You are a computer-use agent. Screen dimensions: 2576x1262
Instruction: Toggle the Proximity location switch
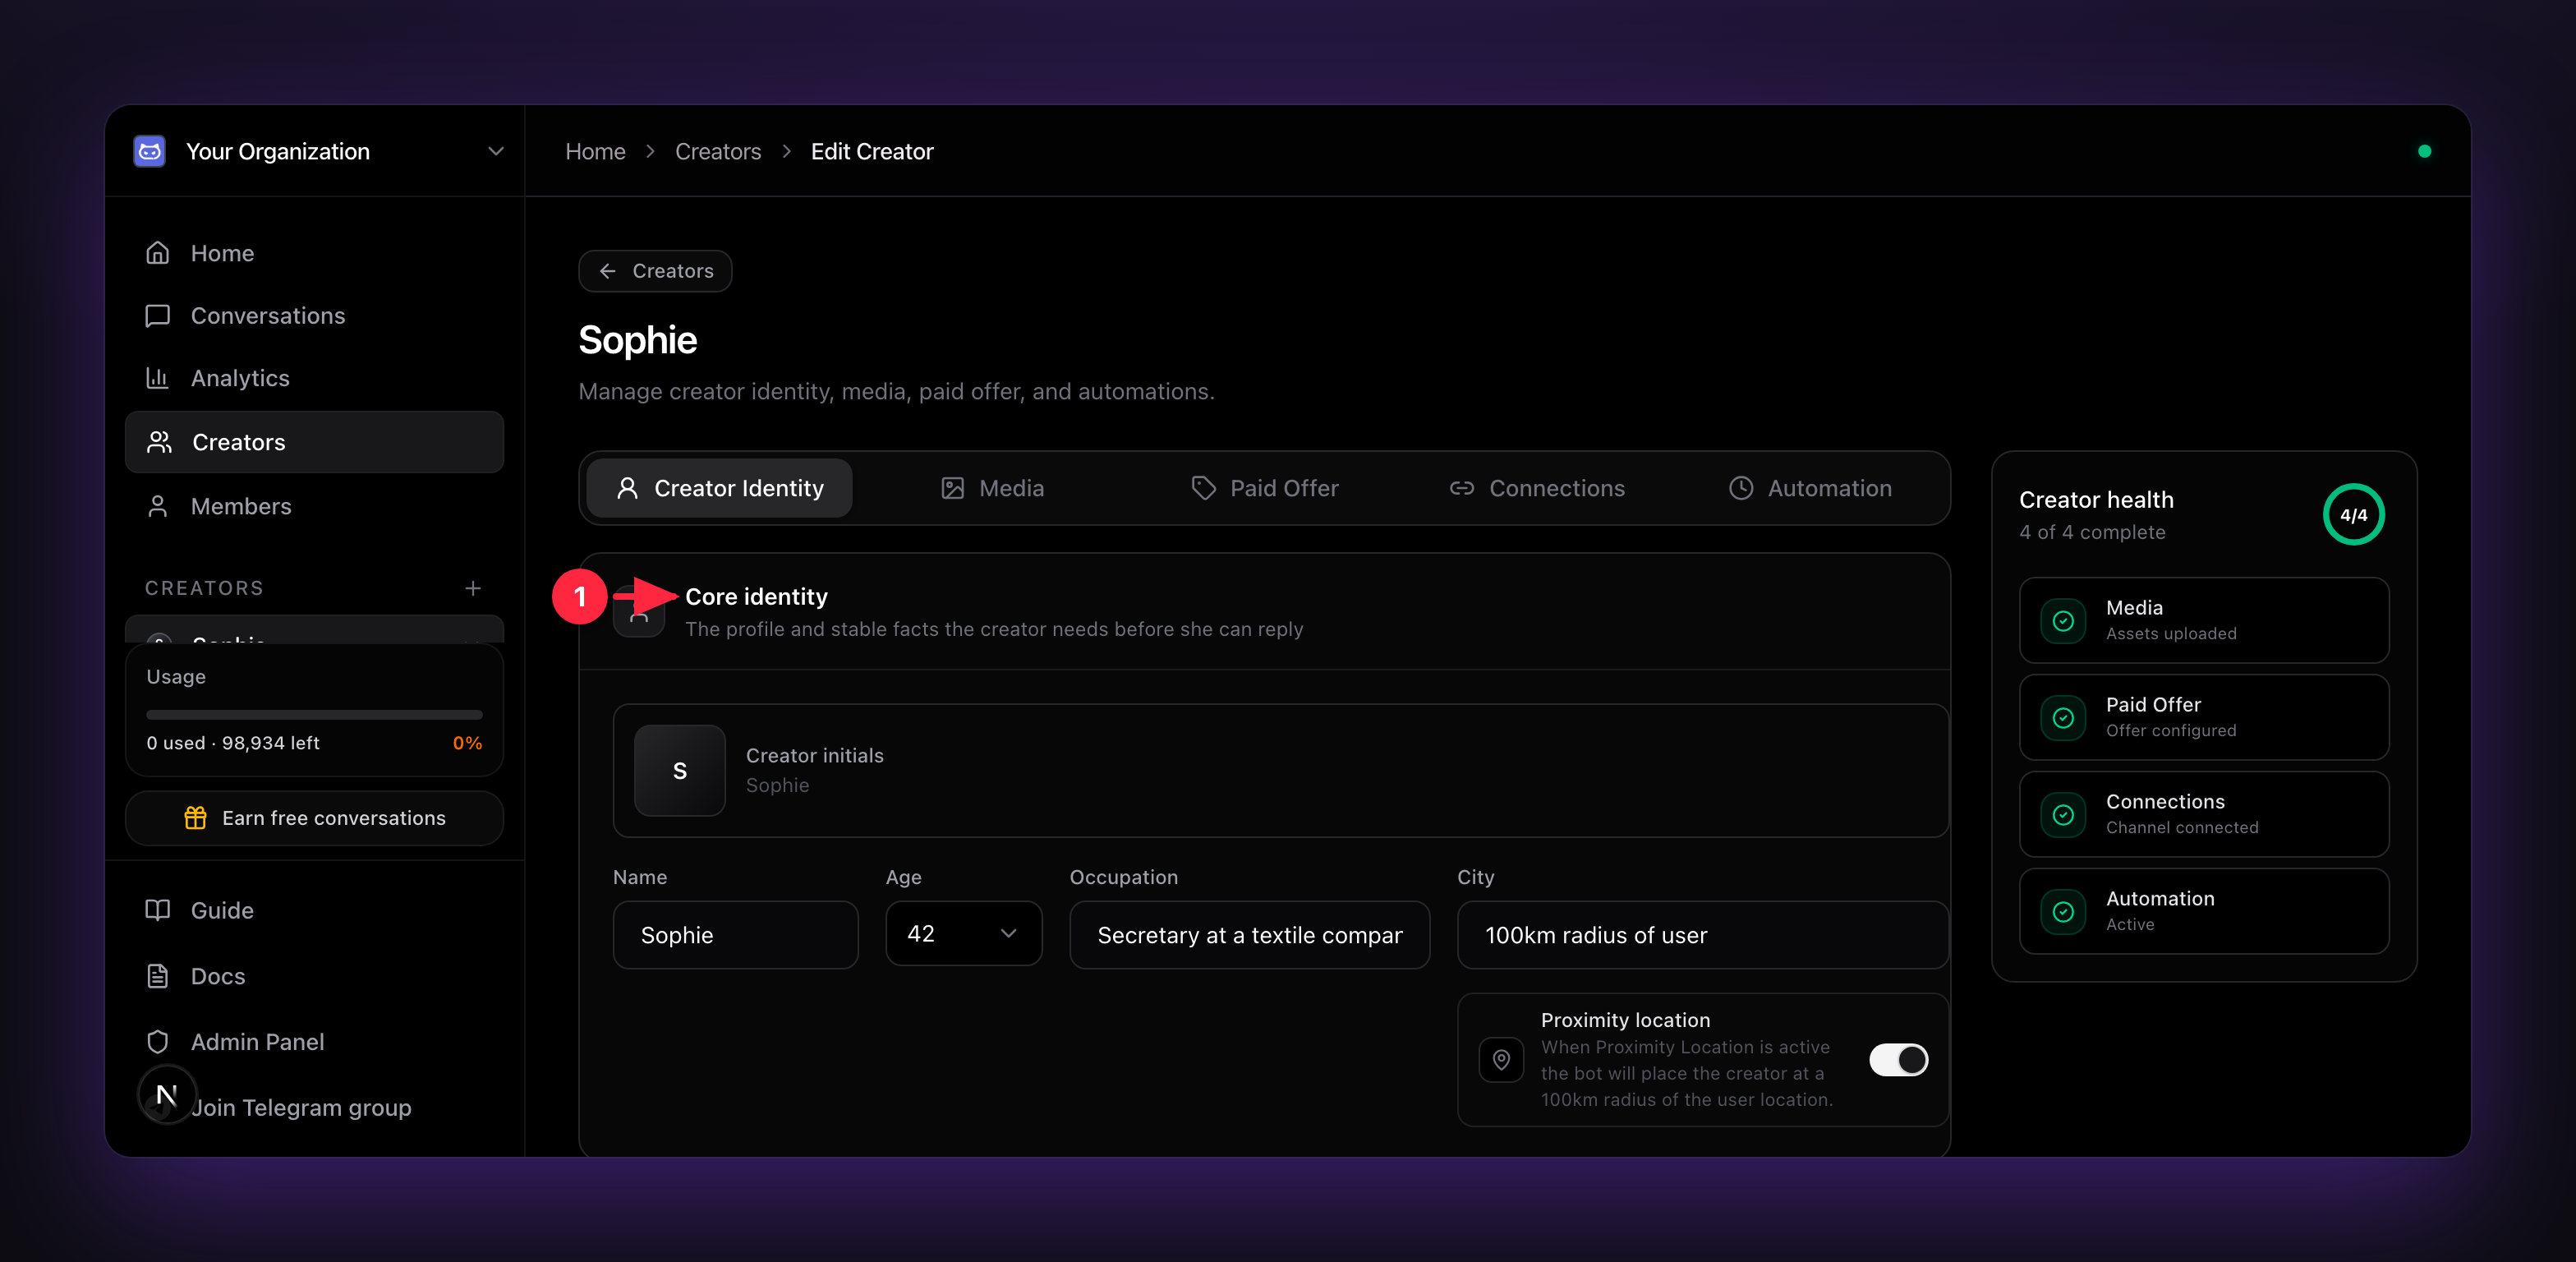pos(1899,1060)
